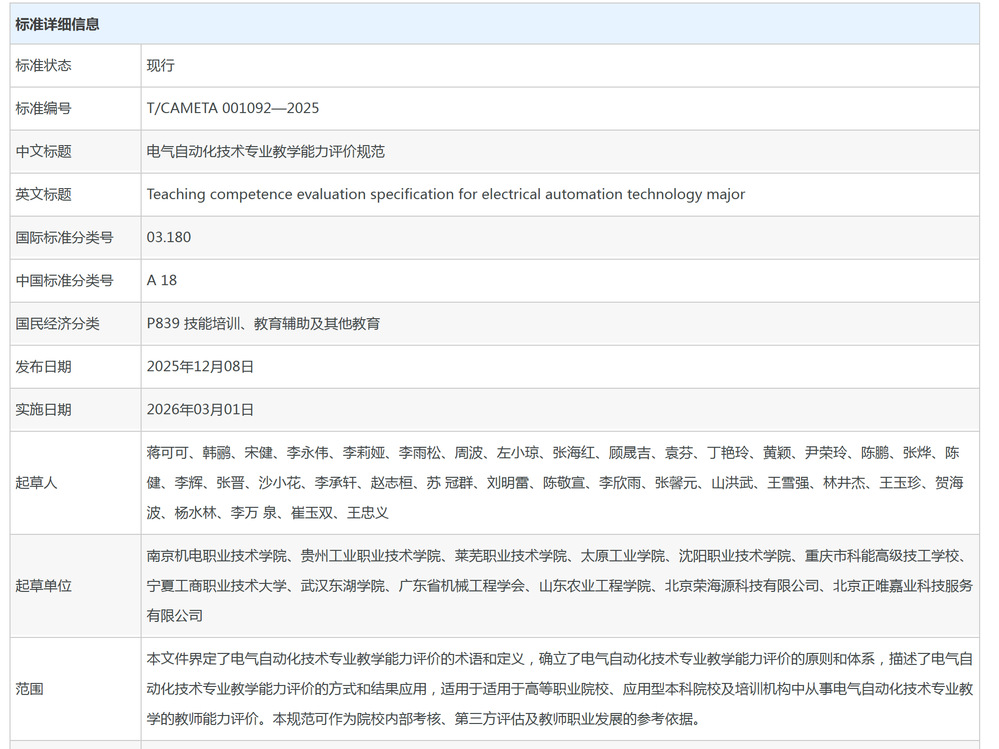Click the ICS classification value 03.180
The height and width of the screenshot is (749, 999).
168,238
